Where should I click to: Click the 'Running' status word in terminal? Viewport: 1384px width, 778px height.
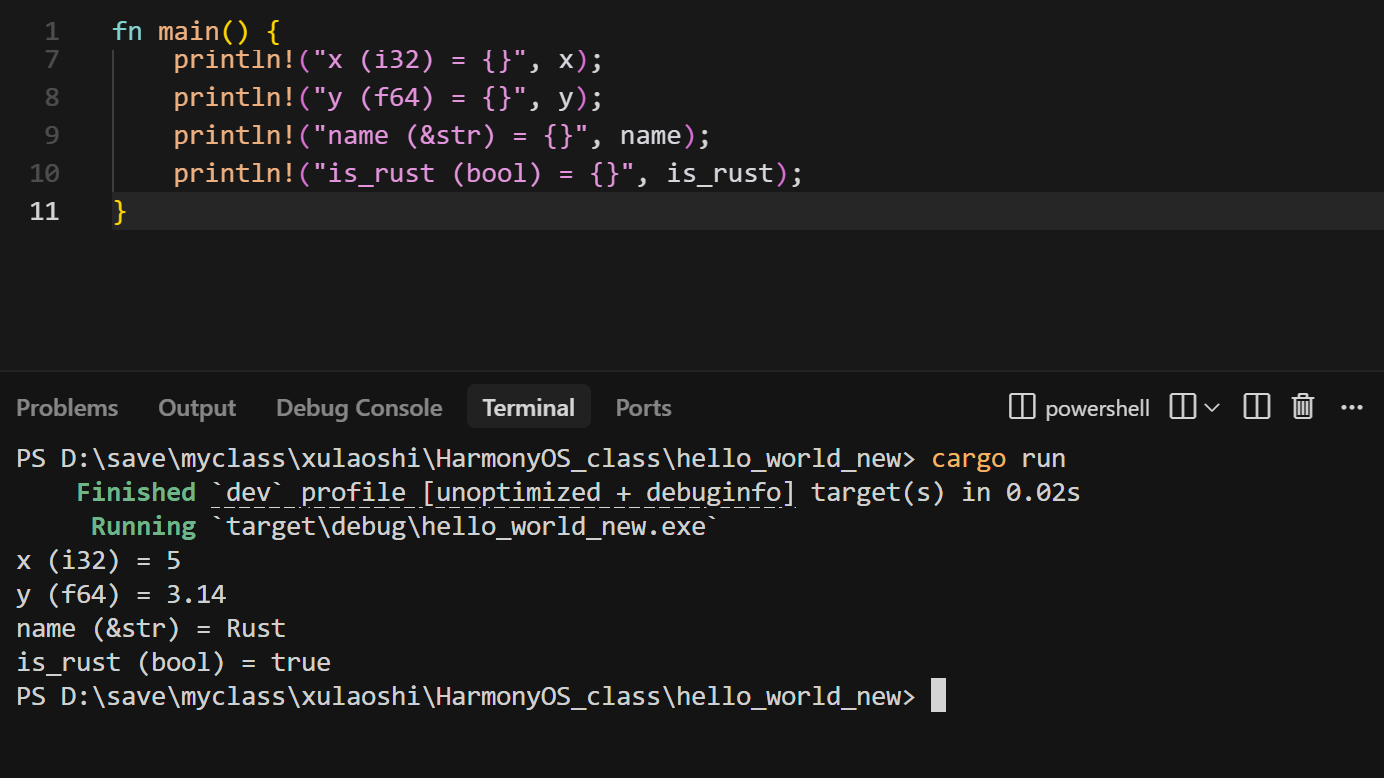pyautogui.click(x=144, y=526)
